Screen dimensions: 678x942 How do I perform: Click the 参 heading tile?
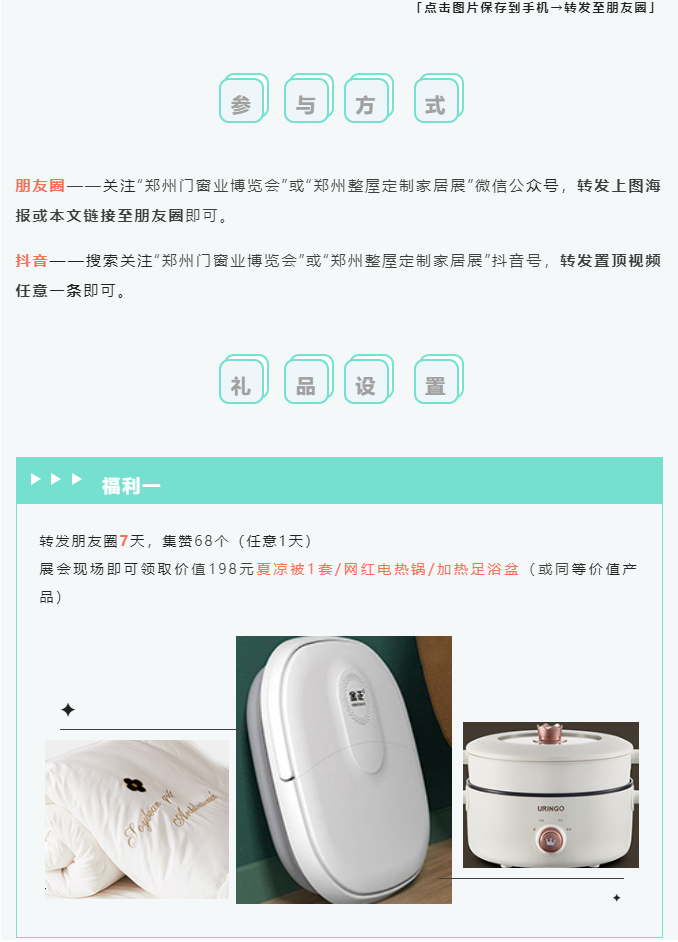click(243, 99)
